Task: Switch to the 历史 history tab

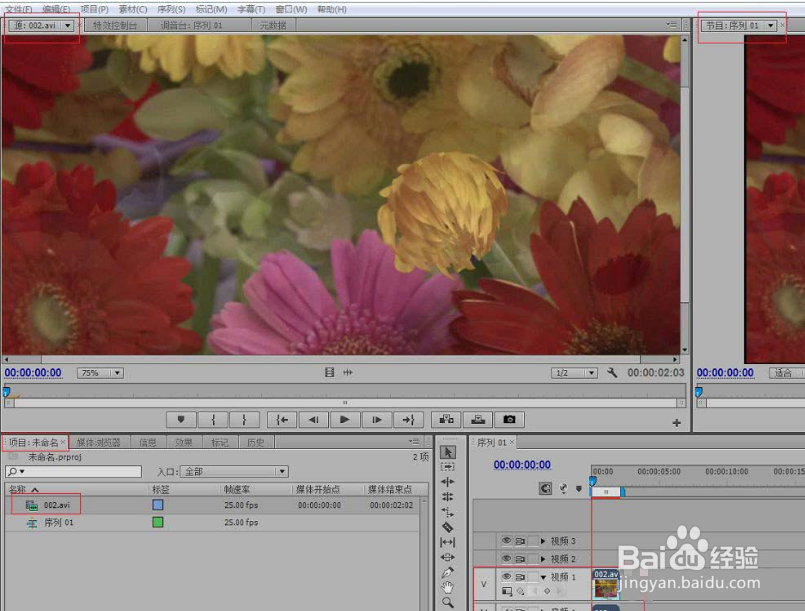Action: [x=256, y=442]
